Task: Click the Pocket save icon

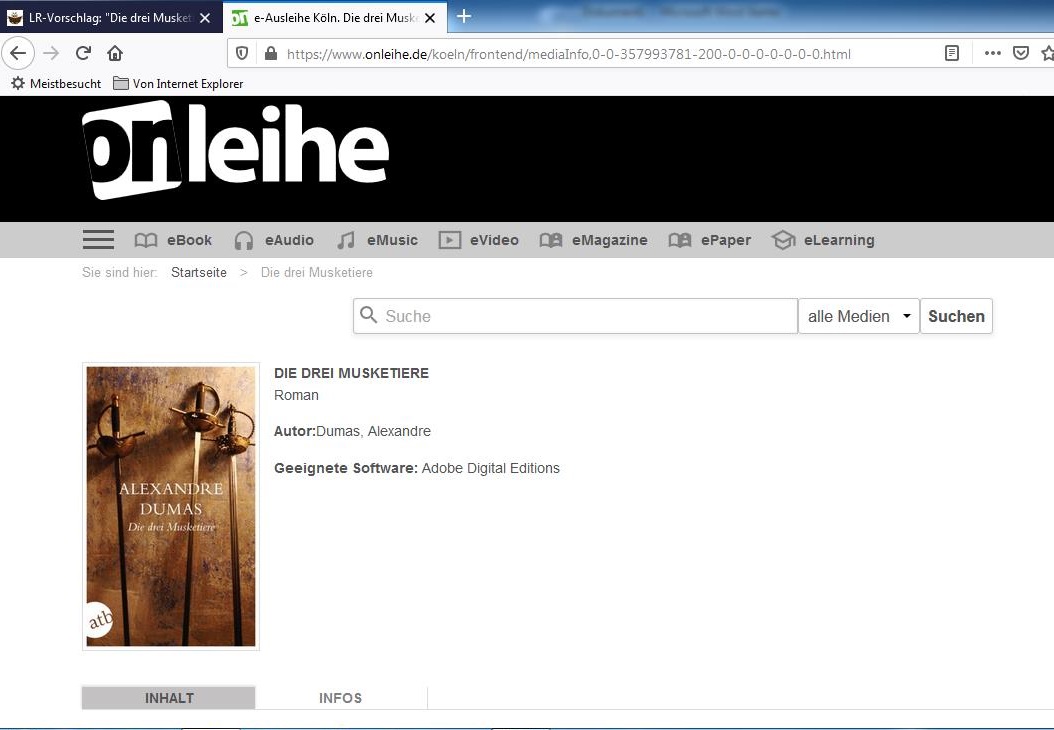Action: pyautogui.click(x=1021, y=54)
